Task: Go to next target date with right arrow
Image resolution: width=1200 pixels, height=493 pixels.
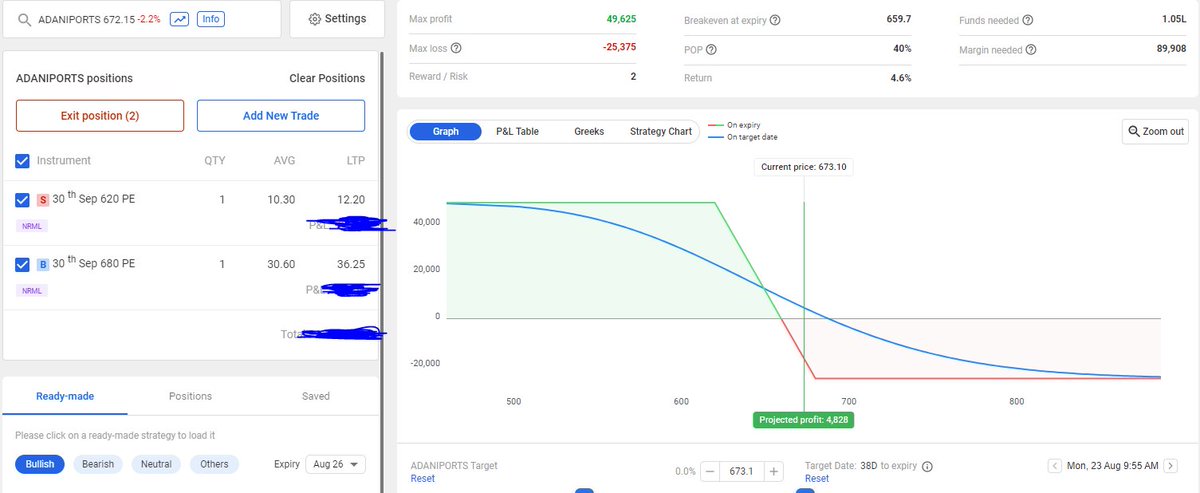Action: [1173, 466]
